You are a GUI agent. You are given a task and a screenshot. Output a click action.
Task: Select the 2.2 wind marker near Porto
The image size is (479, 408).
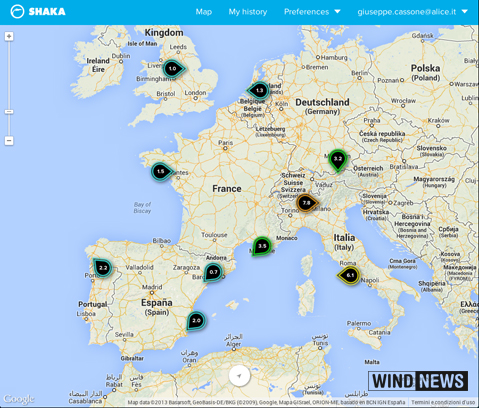[x=103, y=267]
